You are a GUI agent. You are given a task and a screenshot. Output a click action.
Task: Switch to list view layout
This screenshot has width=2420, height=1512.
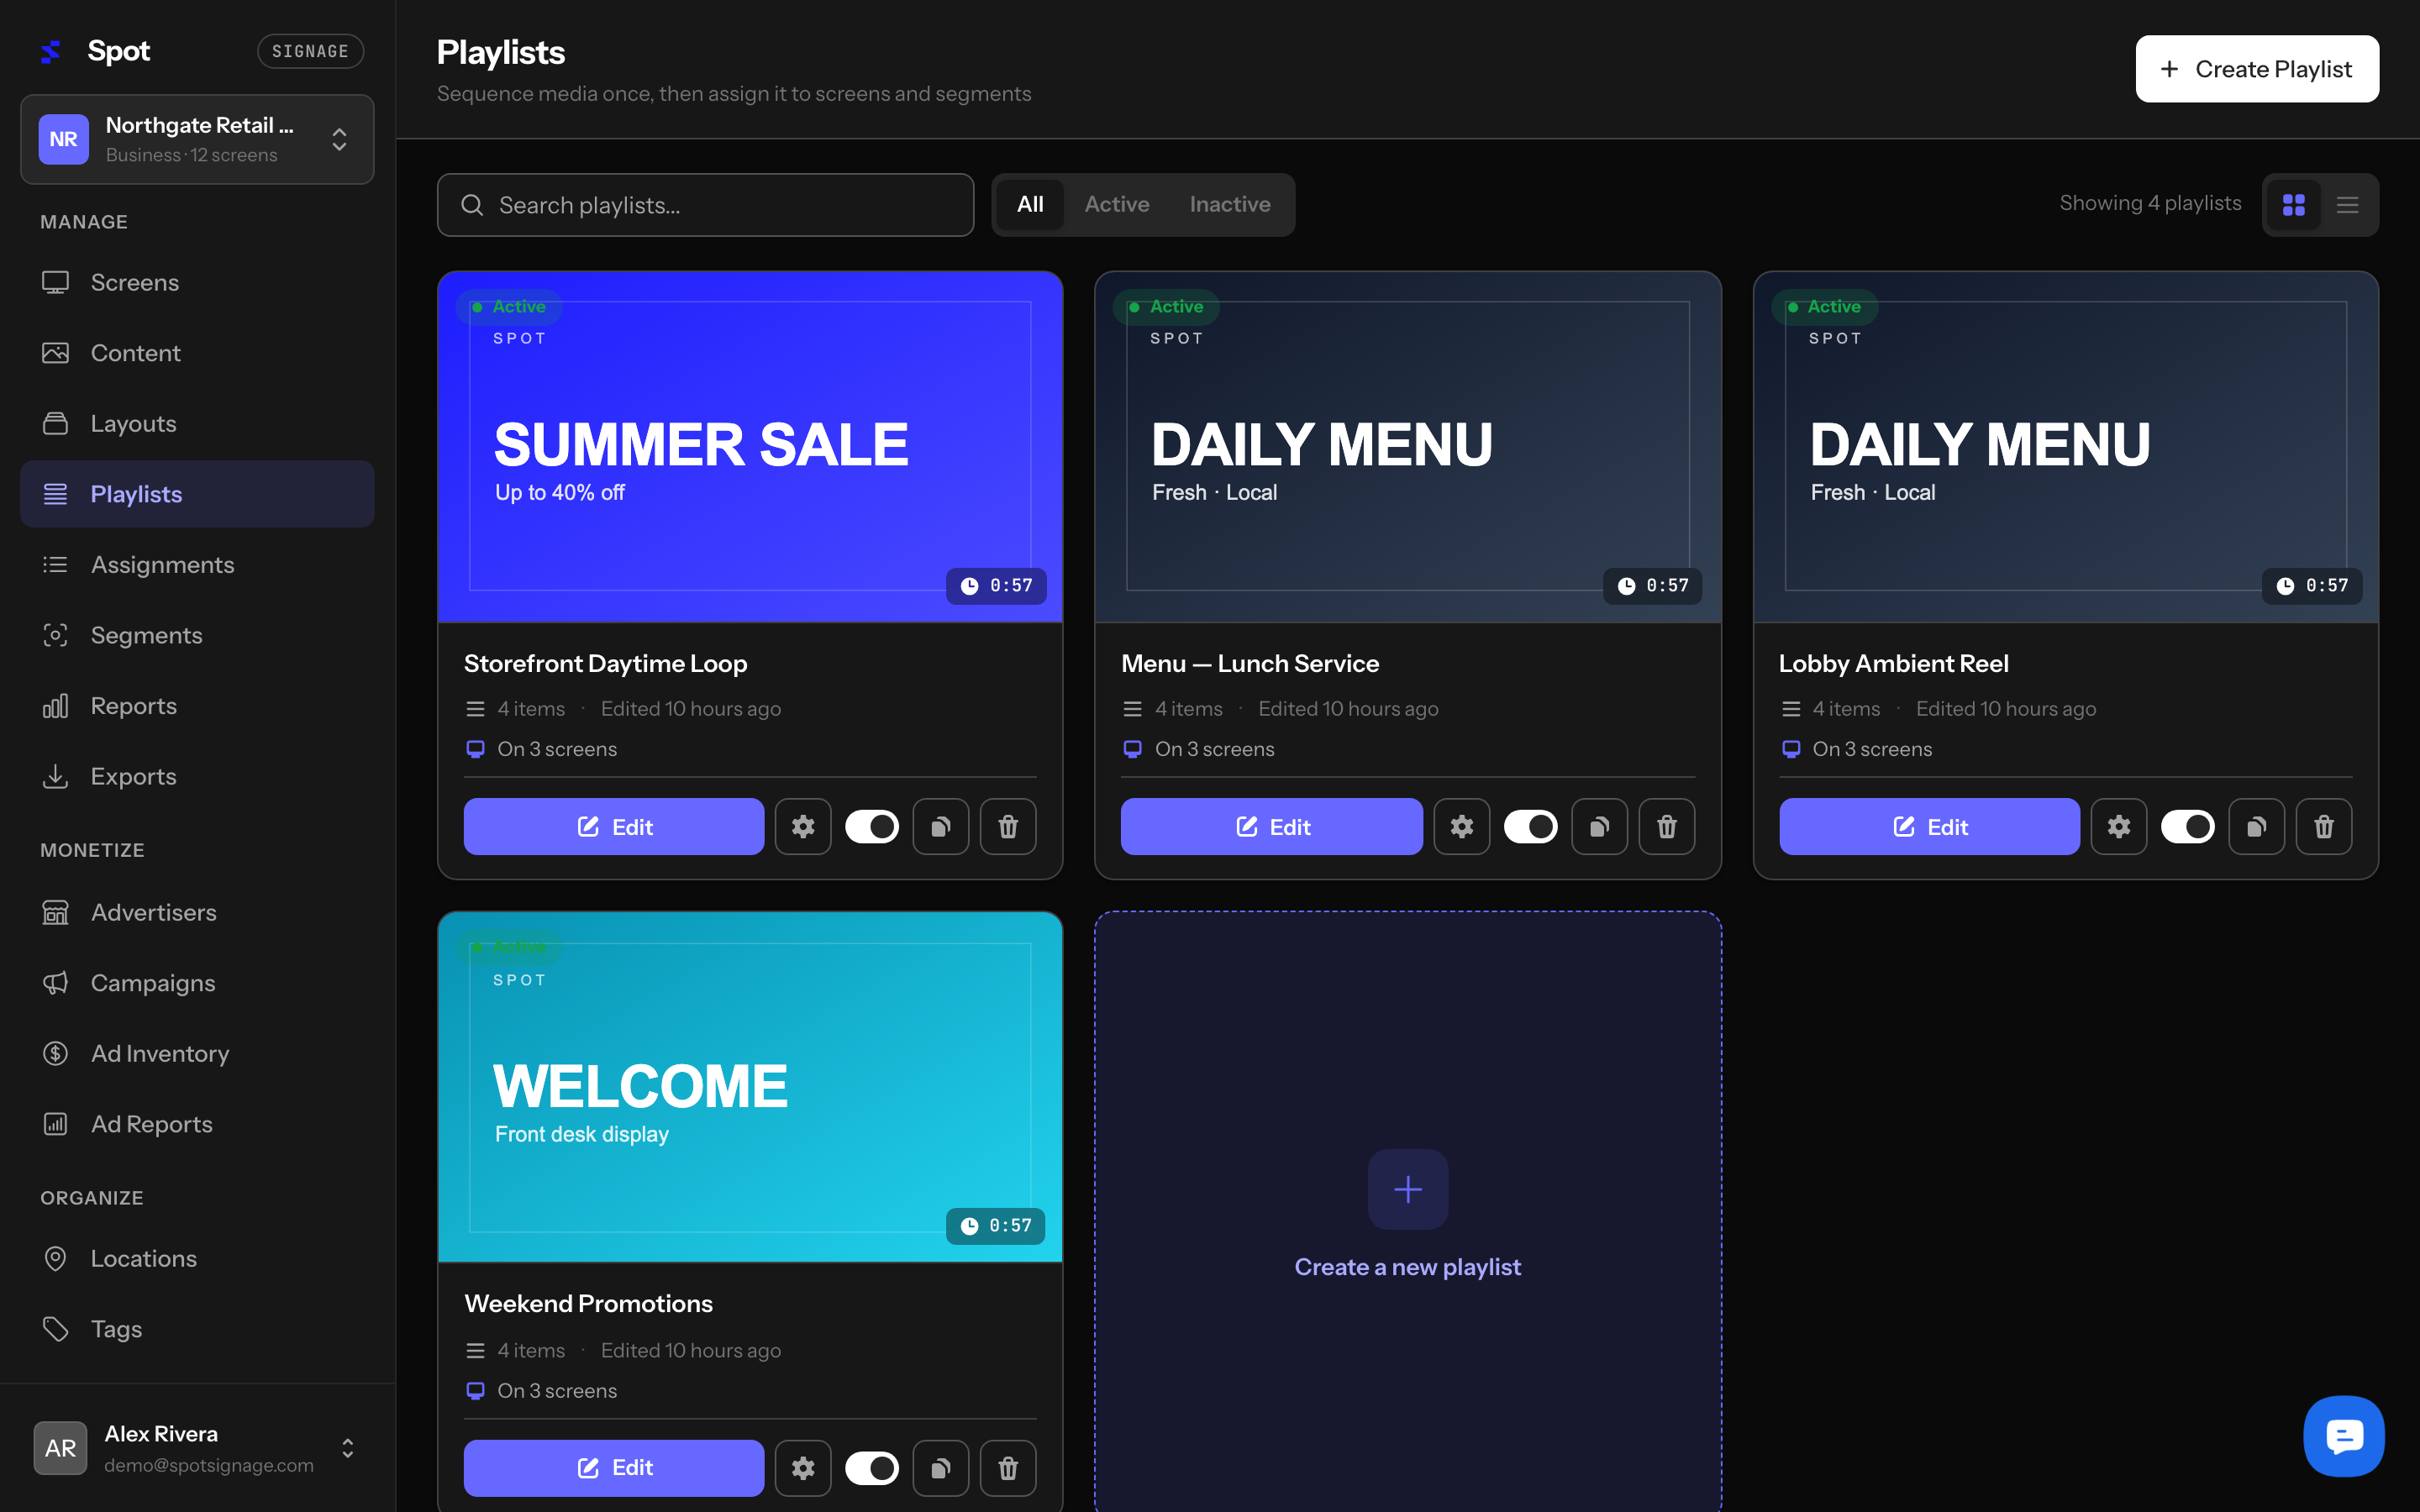click(x=2347, y=204)
